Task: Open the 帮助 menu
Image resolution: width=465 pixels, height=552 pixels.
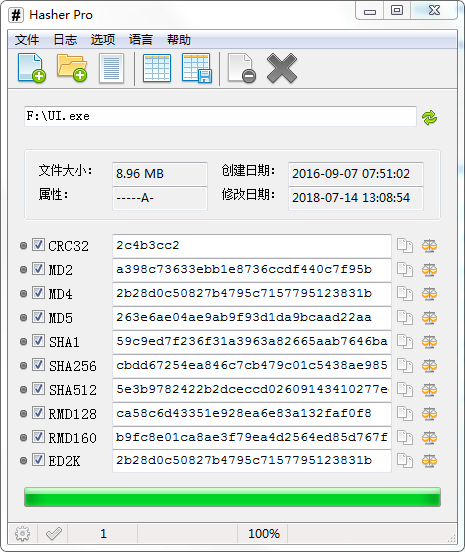Action: pos(179,39)
